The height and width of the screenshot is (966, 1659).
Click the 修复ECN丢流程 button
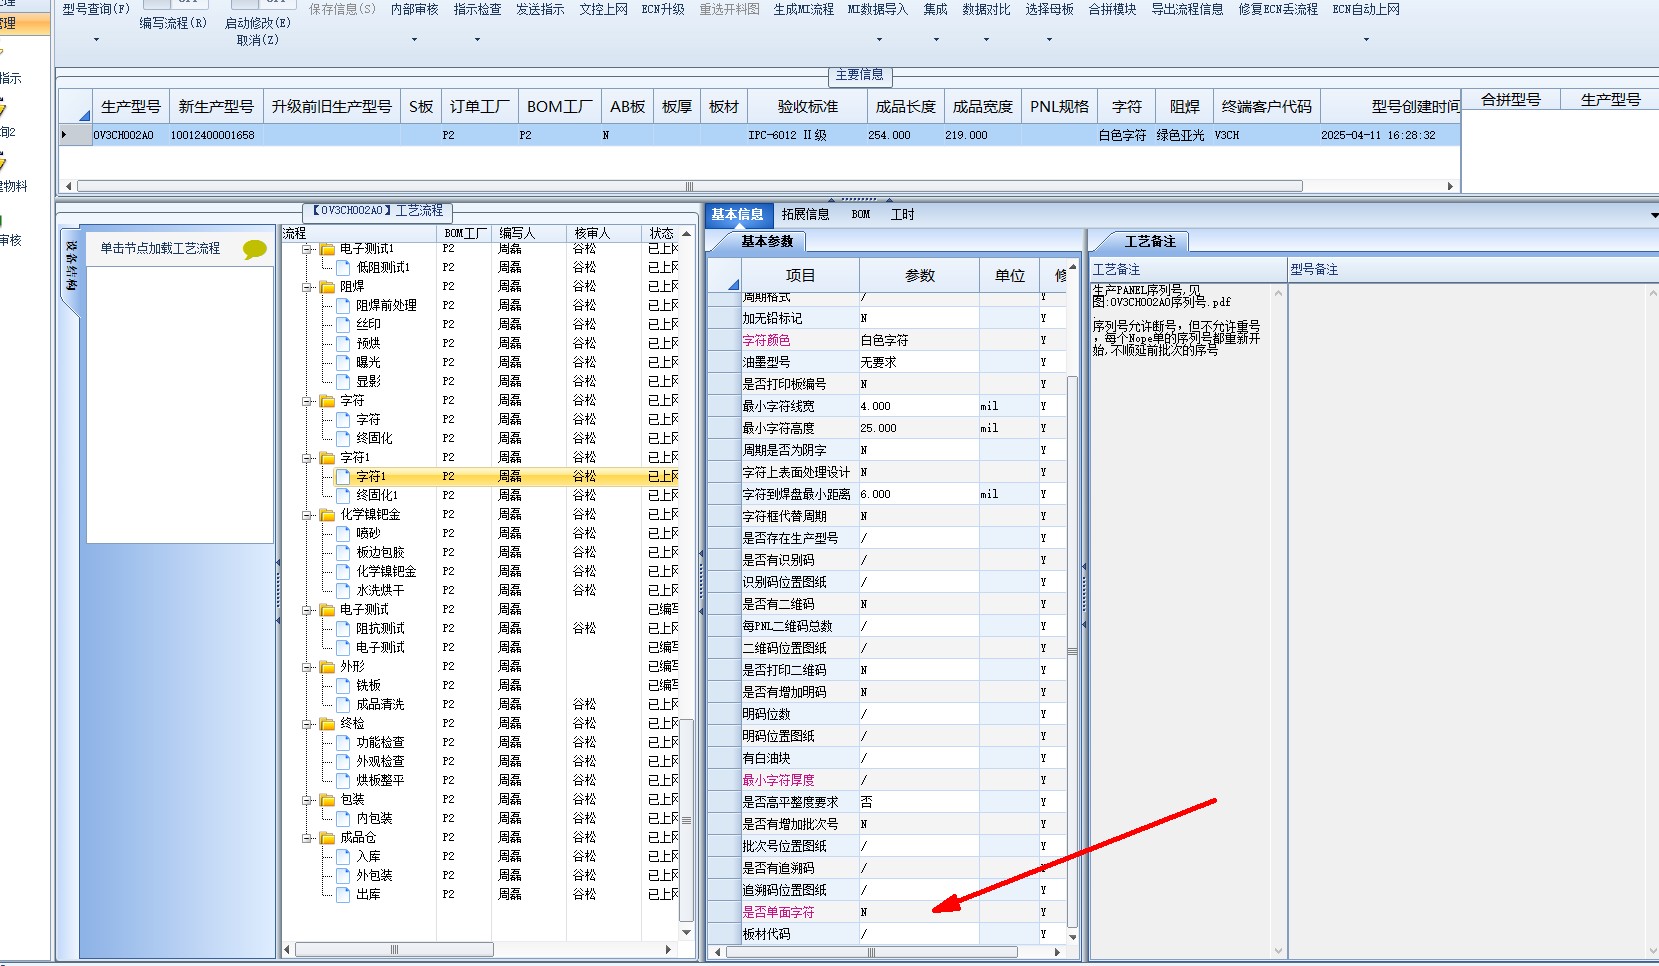click(1278, 9)
